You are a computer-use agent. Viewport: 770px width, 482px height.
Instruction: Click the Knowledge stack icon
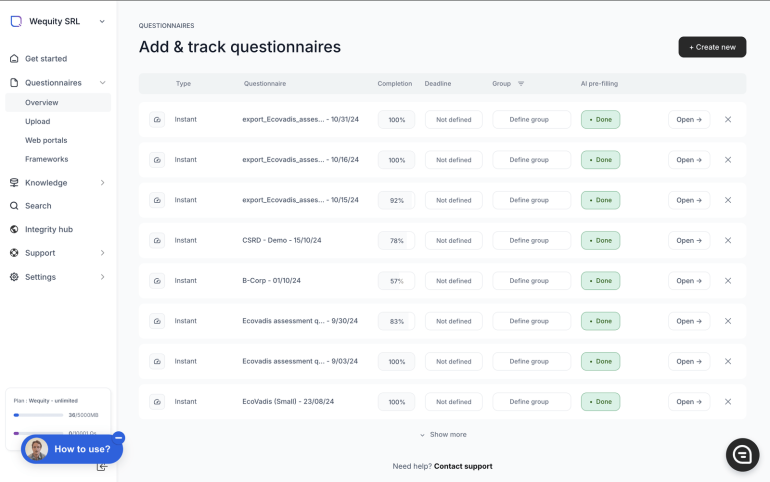click(x=15, y=183)
